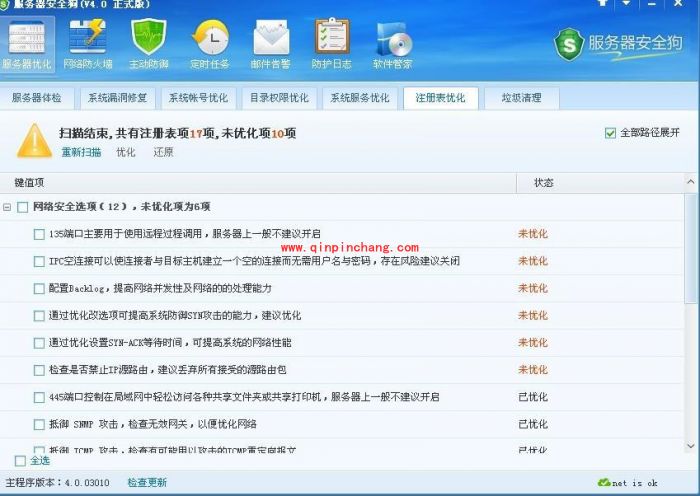Collapse the 网络安全选项 tree group
Image resolution: width=700 pixels, height=496 pixels.
(x=8, y=207)
